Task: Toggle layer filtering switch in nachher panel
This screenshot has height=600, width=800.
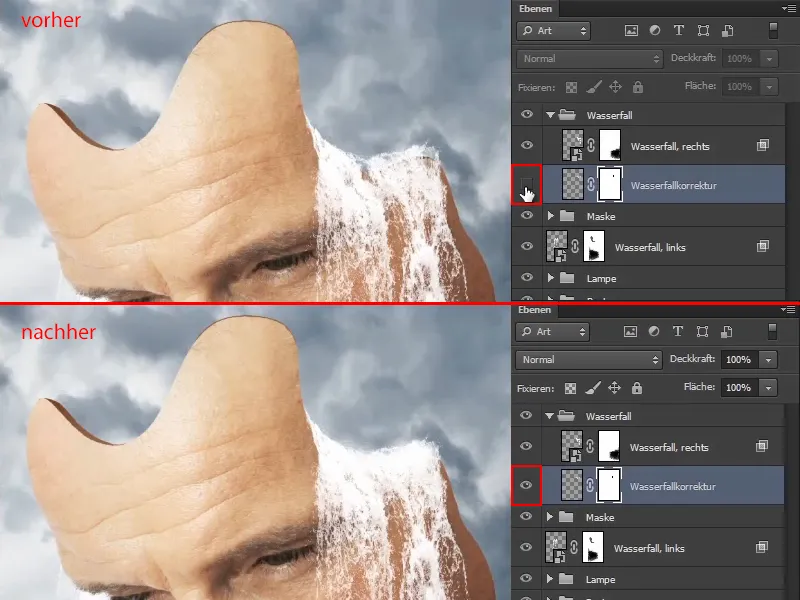Action: [x=772, y=332]
